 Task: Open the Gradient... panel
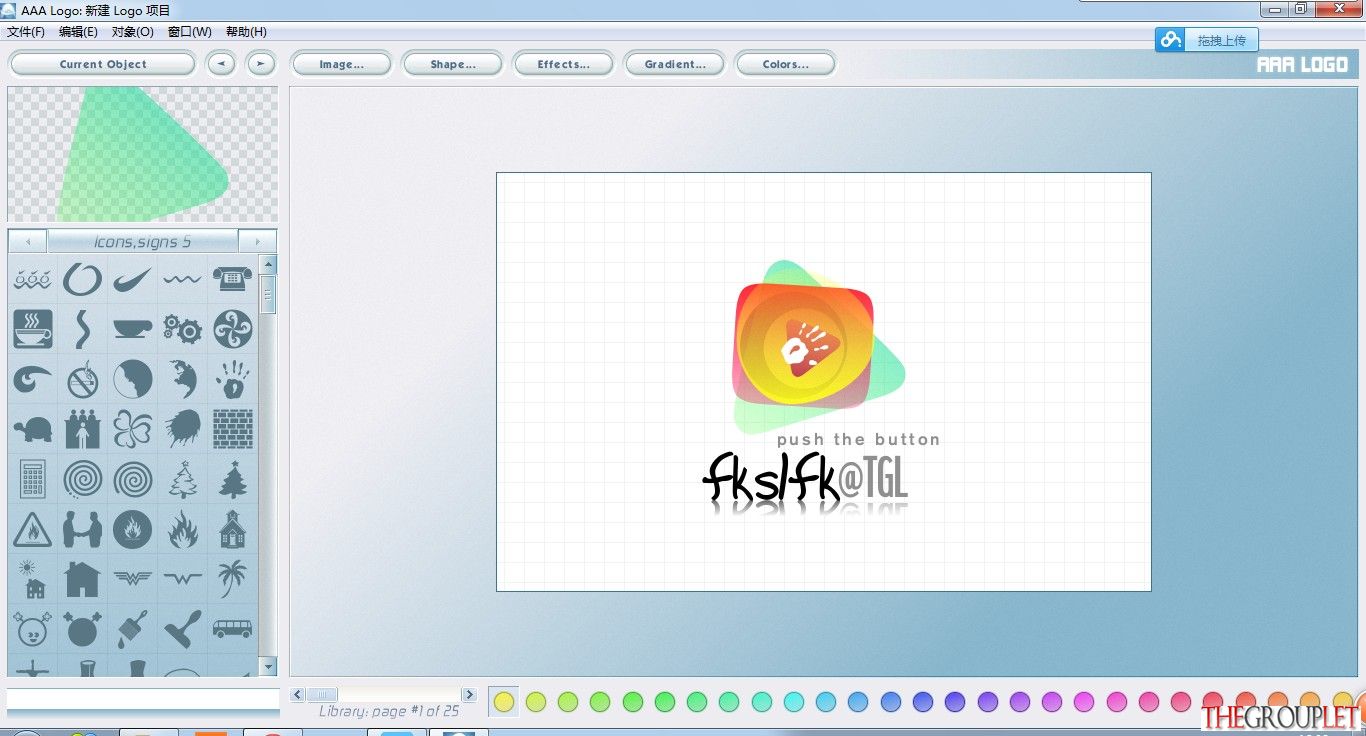point(674,64)
